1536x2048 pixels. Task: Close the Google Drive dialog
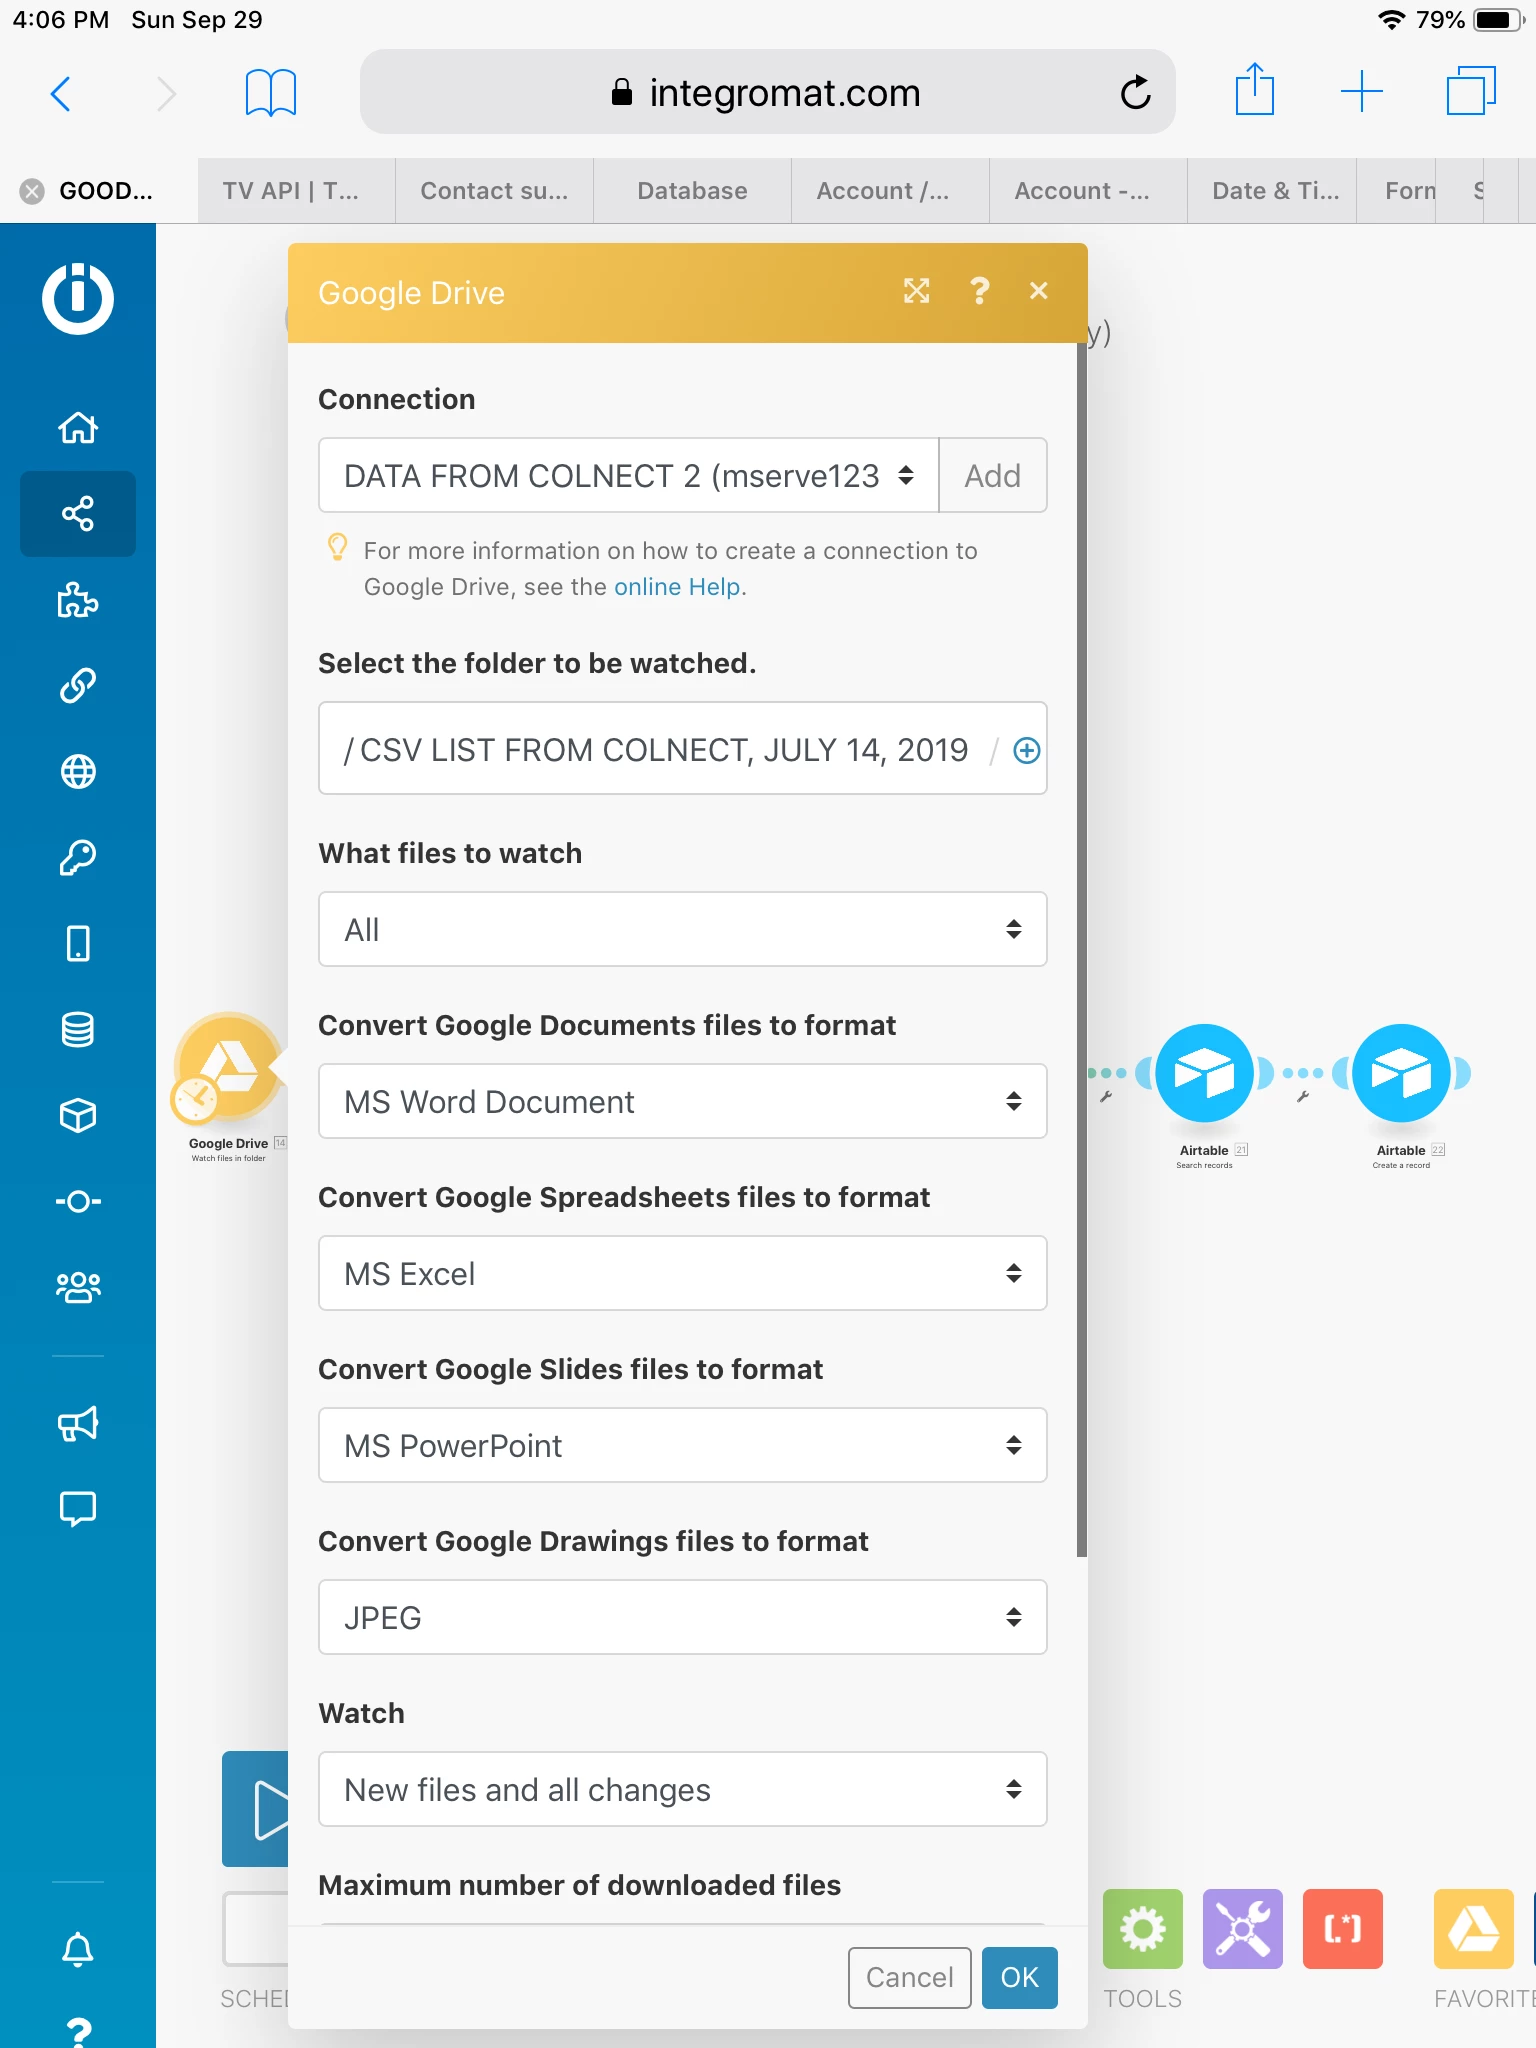click(x=1039, y=291)
